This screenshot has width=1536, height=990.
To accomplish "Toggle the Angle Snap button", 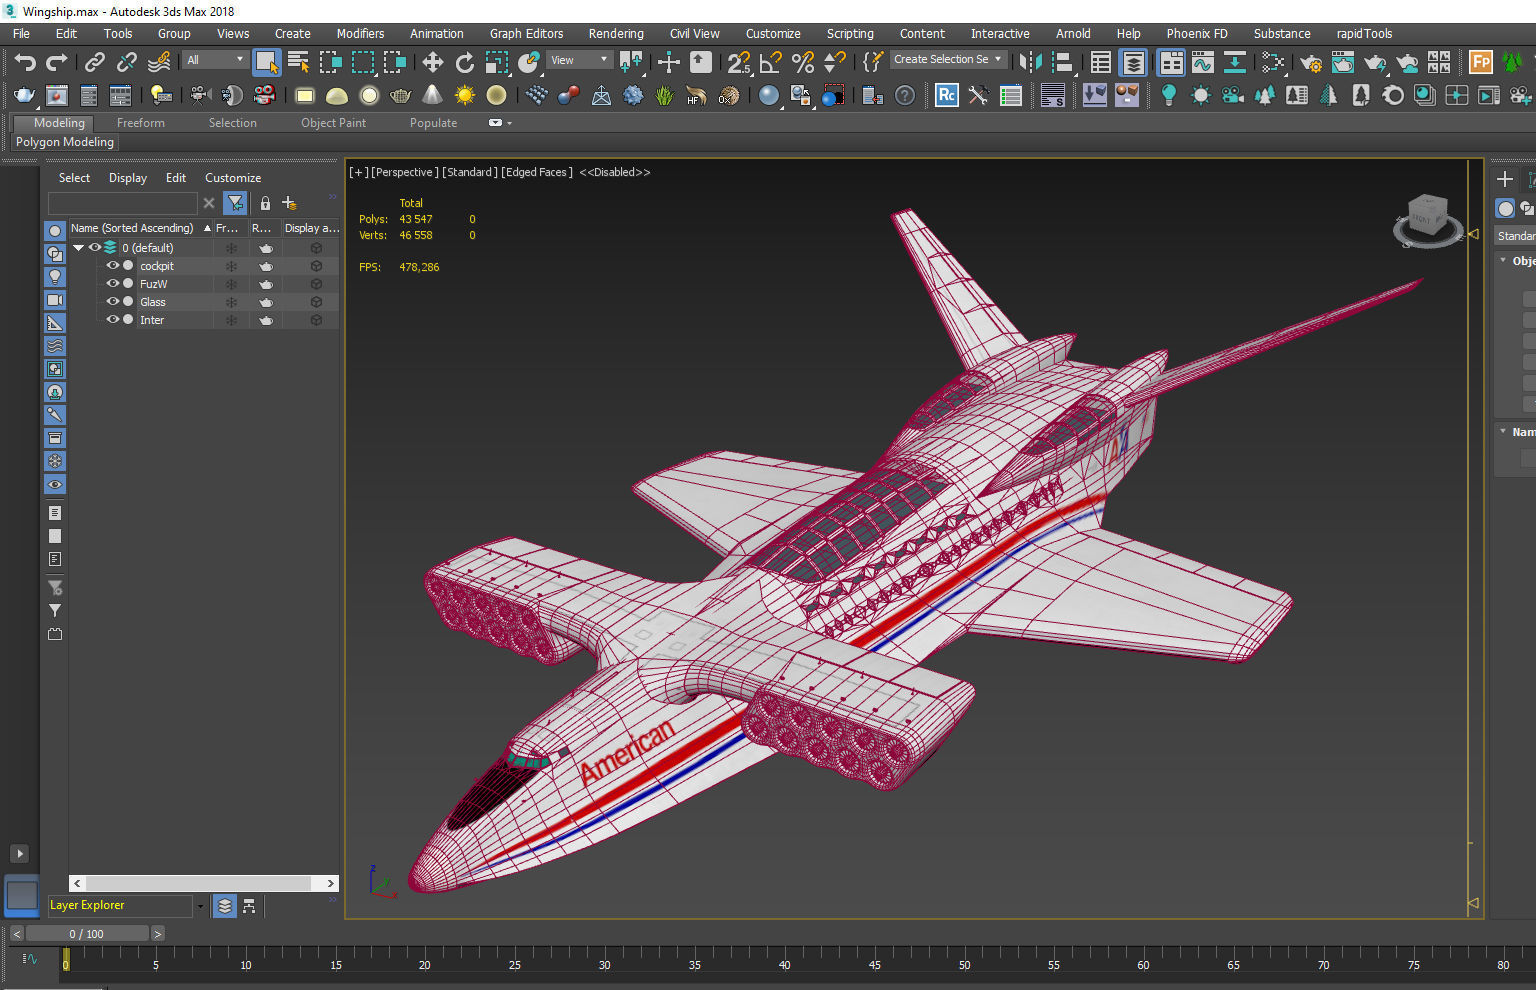I will click(770, 62).
